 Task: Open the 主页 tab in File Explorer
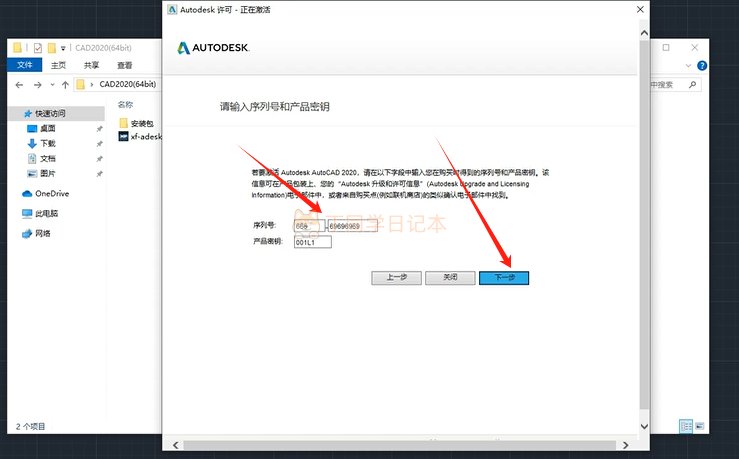coord(58,65)
